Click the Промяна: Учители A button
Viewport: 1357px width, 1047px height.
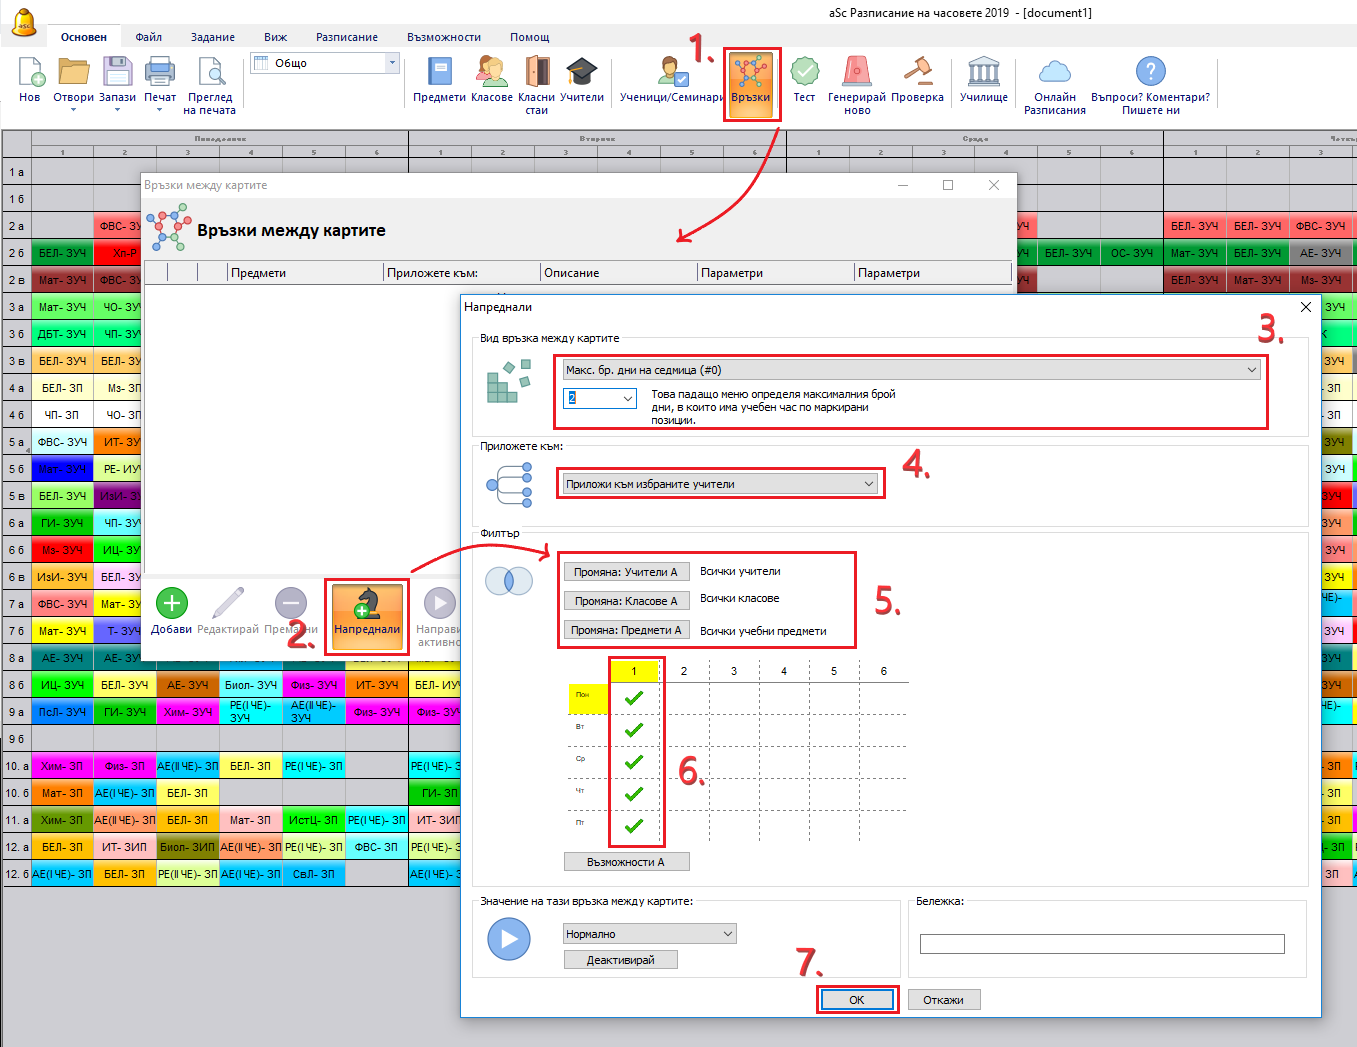[x=626, y=572]
